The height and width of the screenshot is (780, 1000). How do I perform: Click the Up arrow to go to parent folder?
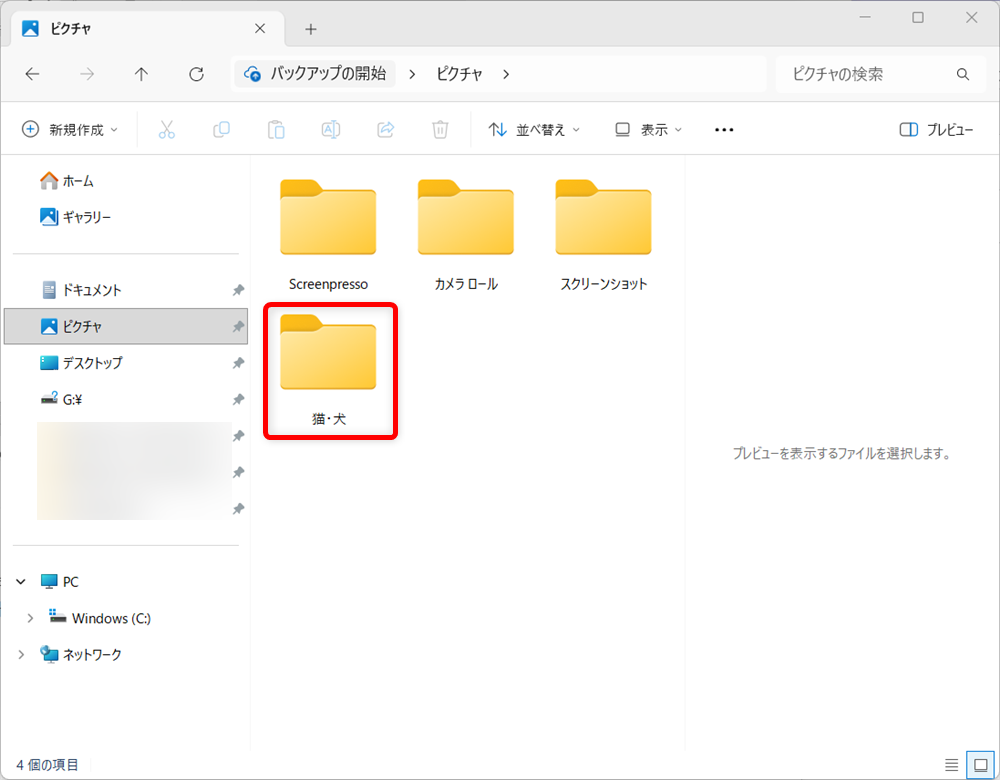tap(141, 73)
